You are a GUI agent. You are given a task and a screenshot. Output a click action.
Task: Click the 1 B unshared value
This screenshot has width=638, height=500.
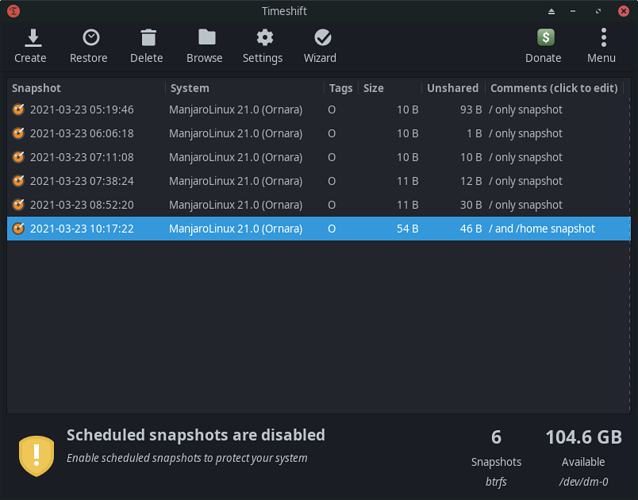tap(474, 133)
